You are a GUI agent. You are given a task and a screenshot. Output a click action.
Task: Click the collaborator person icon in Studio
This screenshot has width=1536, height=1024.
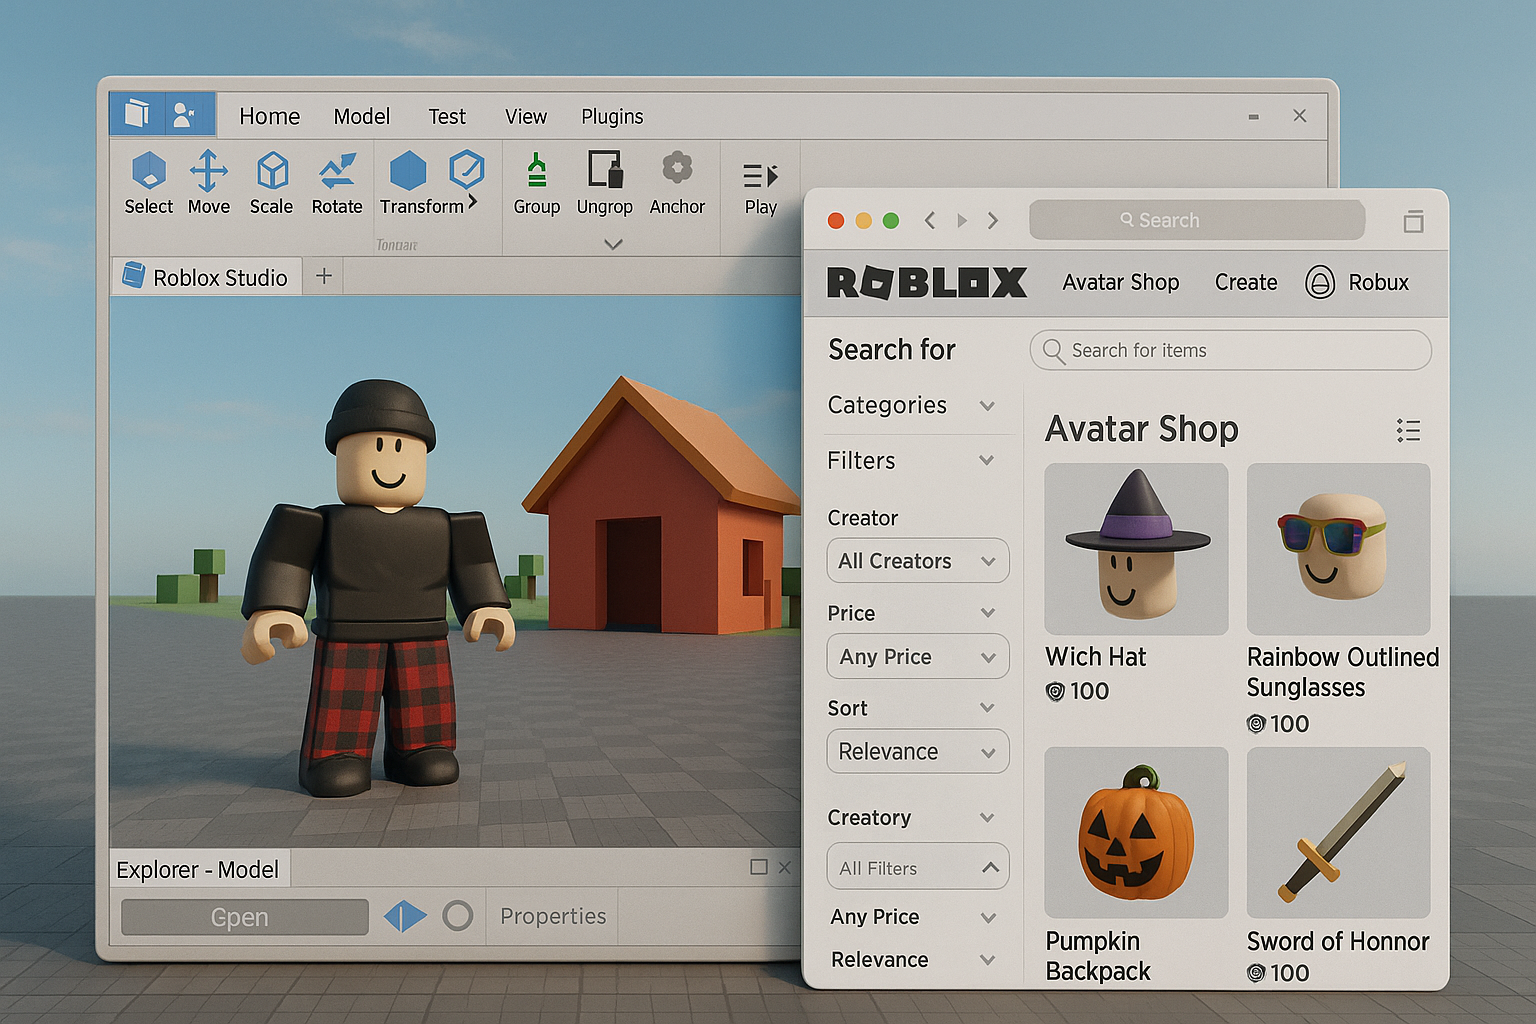coord(184,114)
